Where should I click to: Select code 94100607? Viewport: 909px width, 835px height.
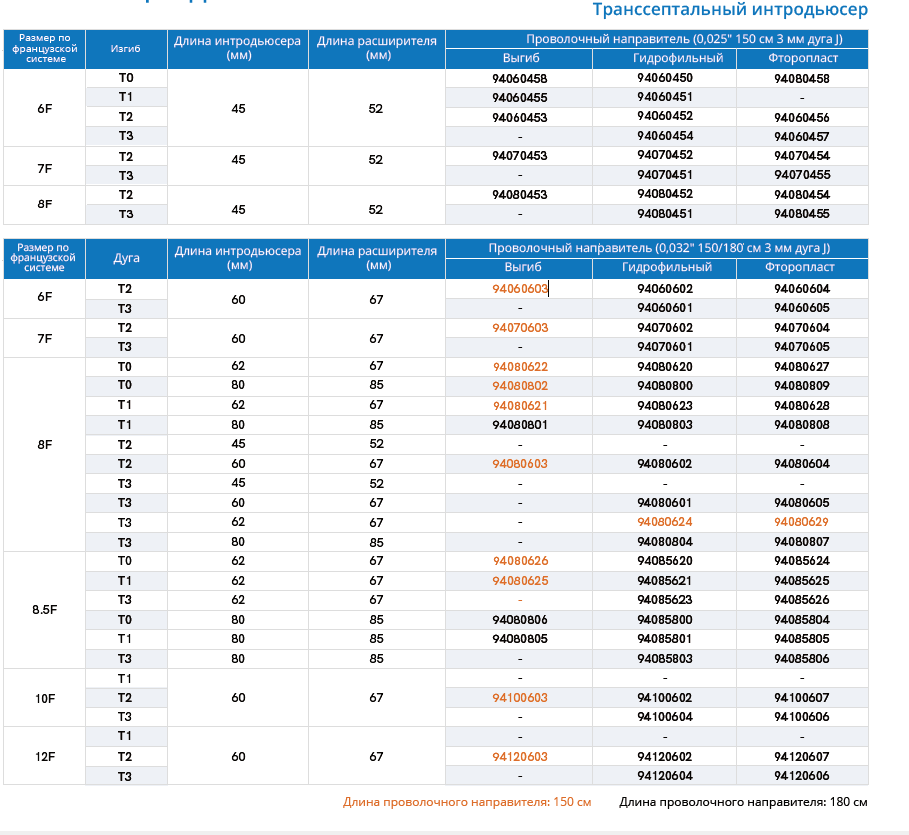click(x=802, y=698)
